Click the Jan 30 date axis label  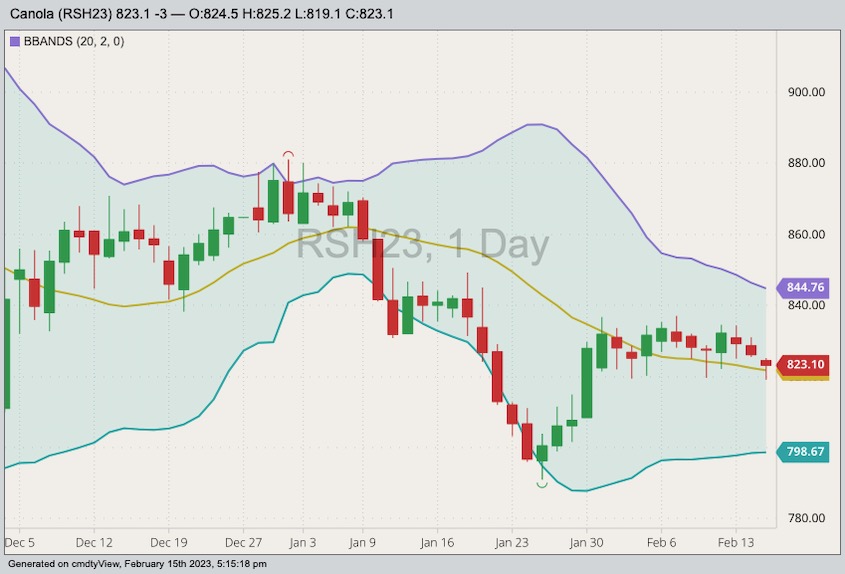pyautogui.click(x=586, y=542)
